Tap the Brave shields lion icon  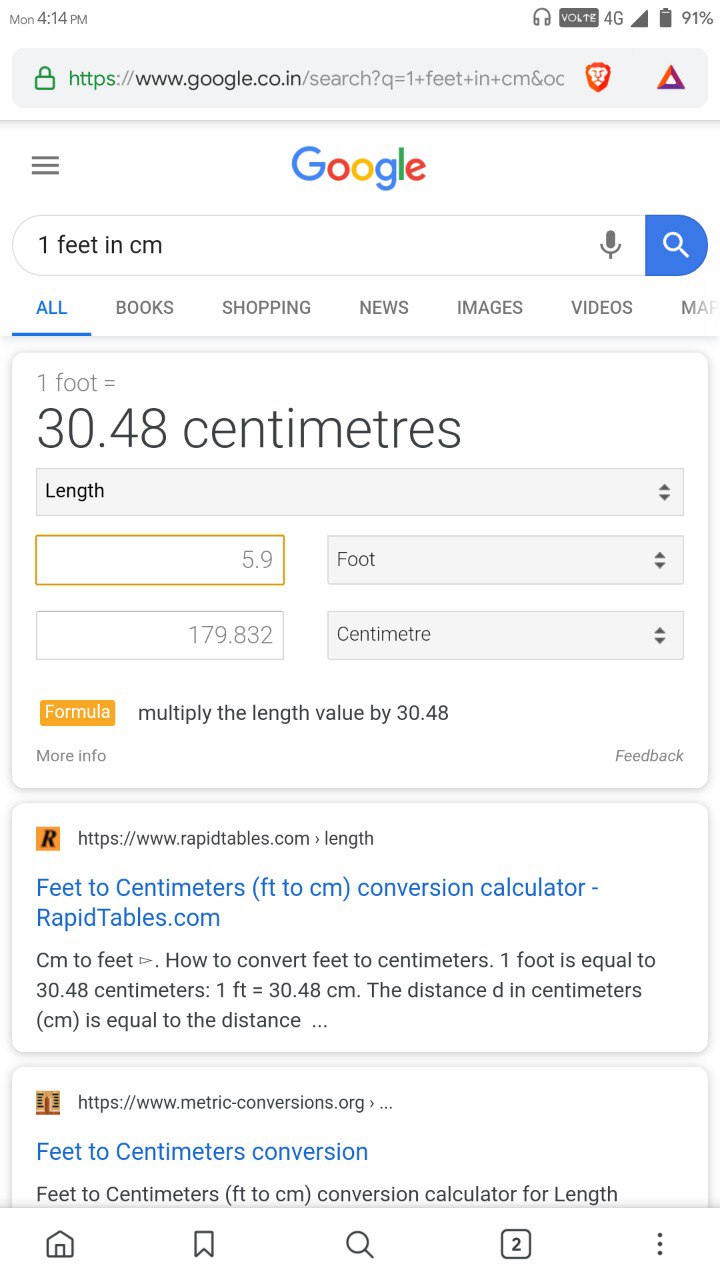(x=598, y=77)
